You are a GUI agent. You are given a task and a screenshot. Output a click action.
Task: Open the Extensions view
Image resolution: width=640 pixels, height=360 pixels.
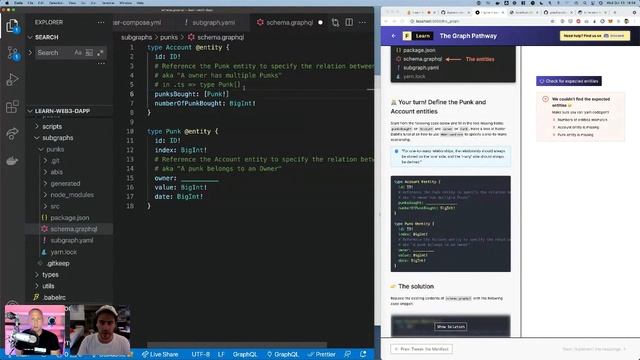[x=12, y=107]
